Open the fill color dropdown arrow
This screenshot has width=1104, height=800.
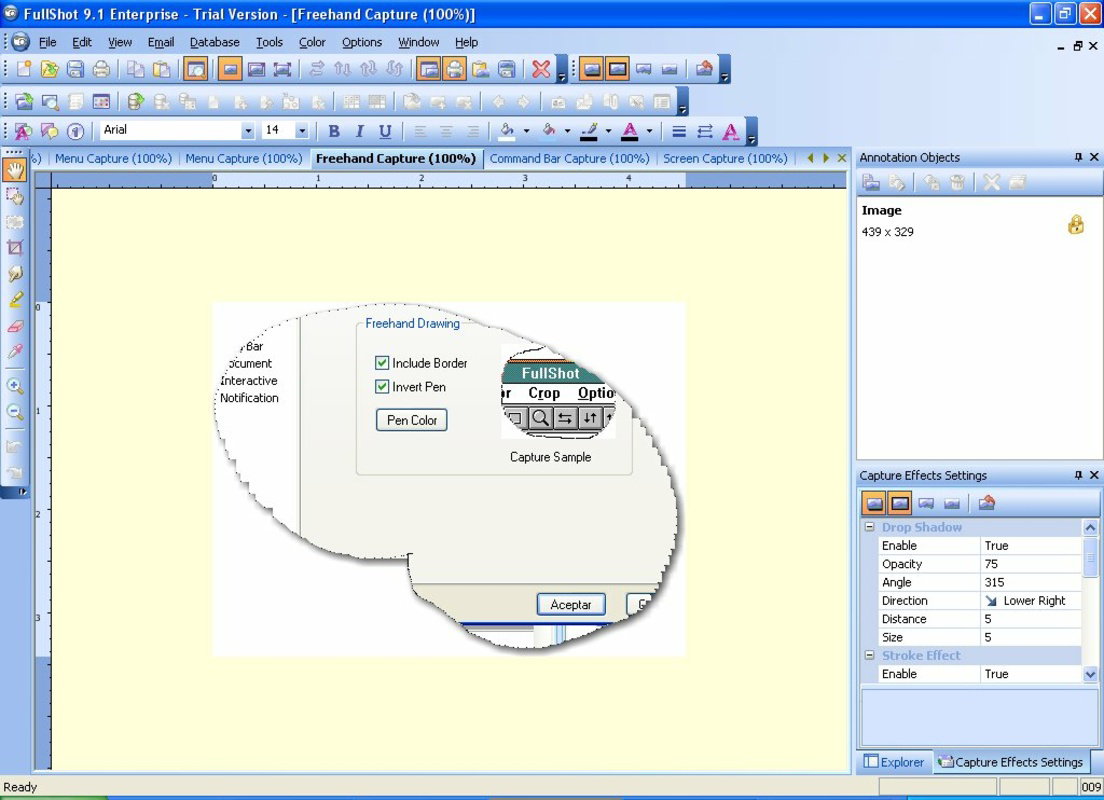[525, 131]
